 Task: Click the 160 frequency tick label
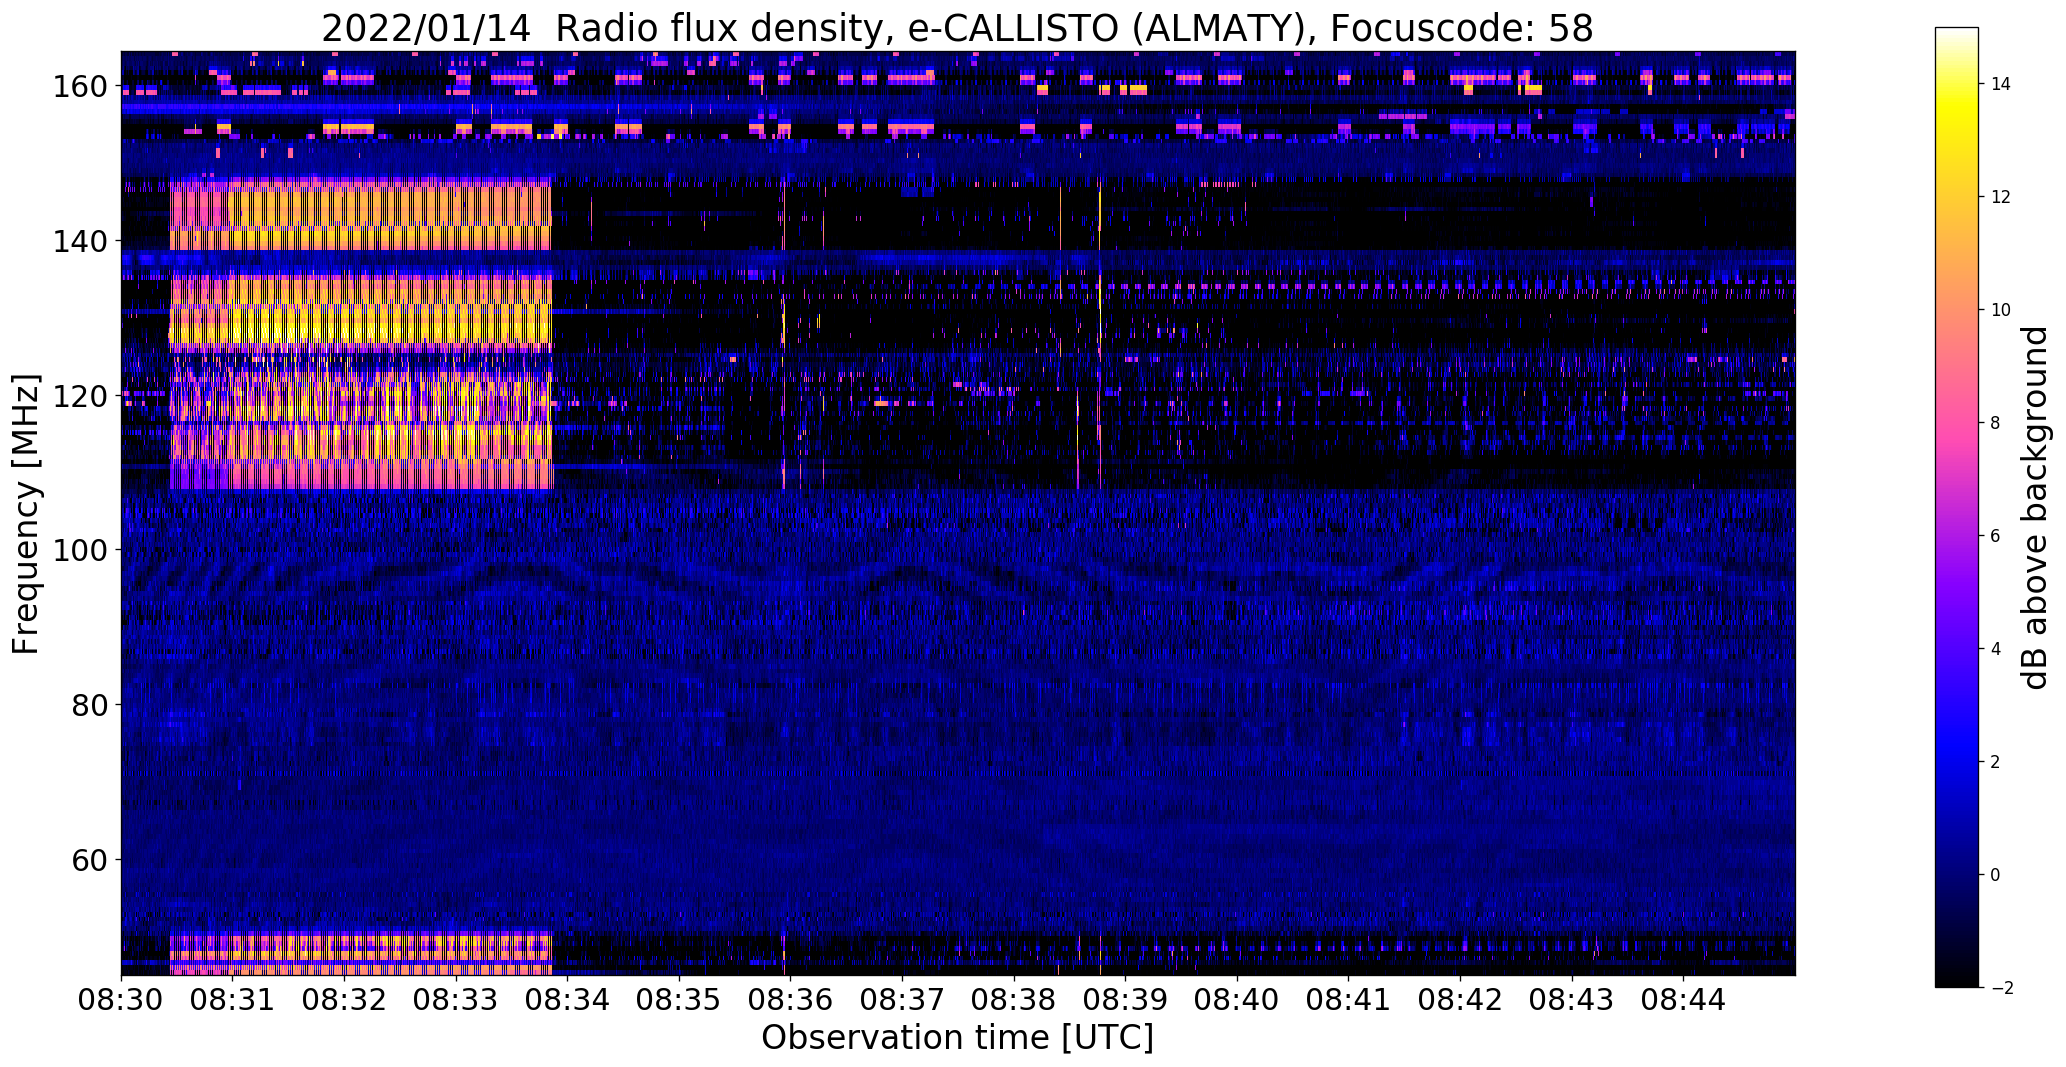tap(80, 87)
